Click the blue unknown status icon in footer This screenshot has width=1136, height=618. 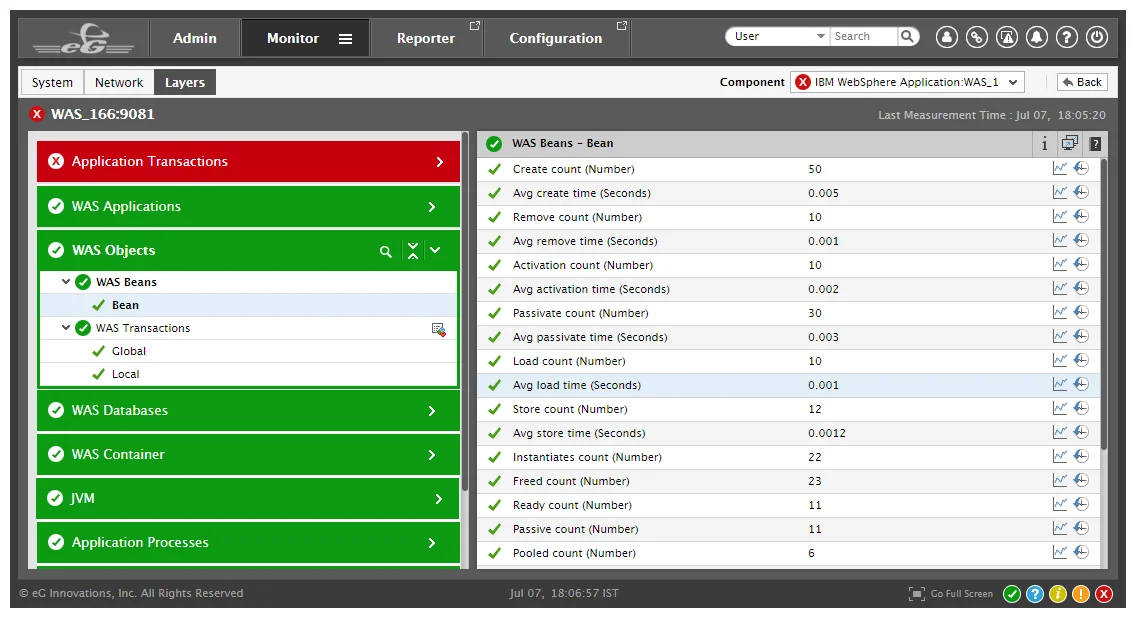tap(1035, 594)
